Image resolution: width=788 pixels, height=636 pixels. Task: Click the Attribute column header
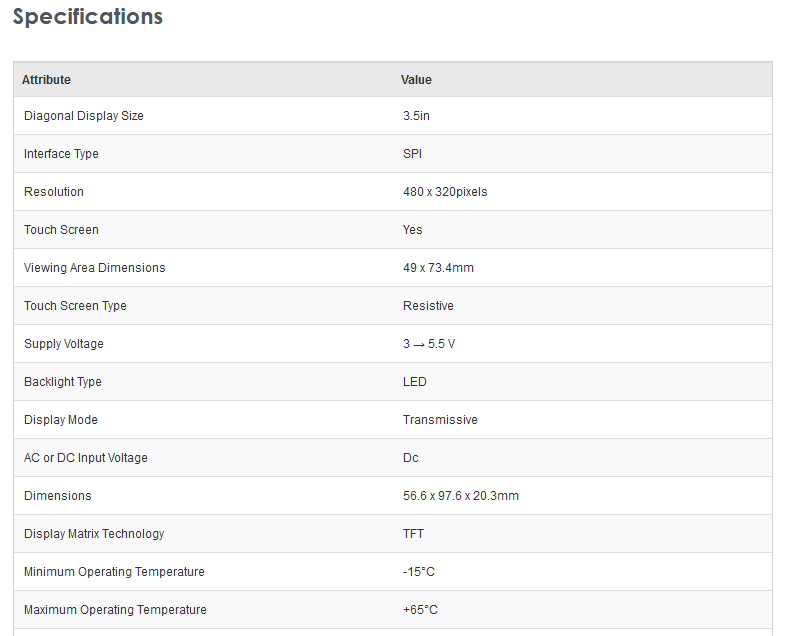coord(46,80)
